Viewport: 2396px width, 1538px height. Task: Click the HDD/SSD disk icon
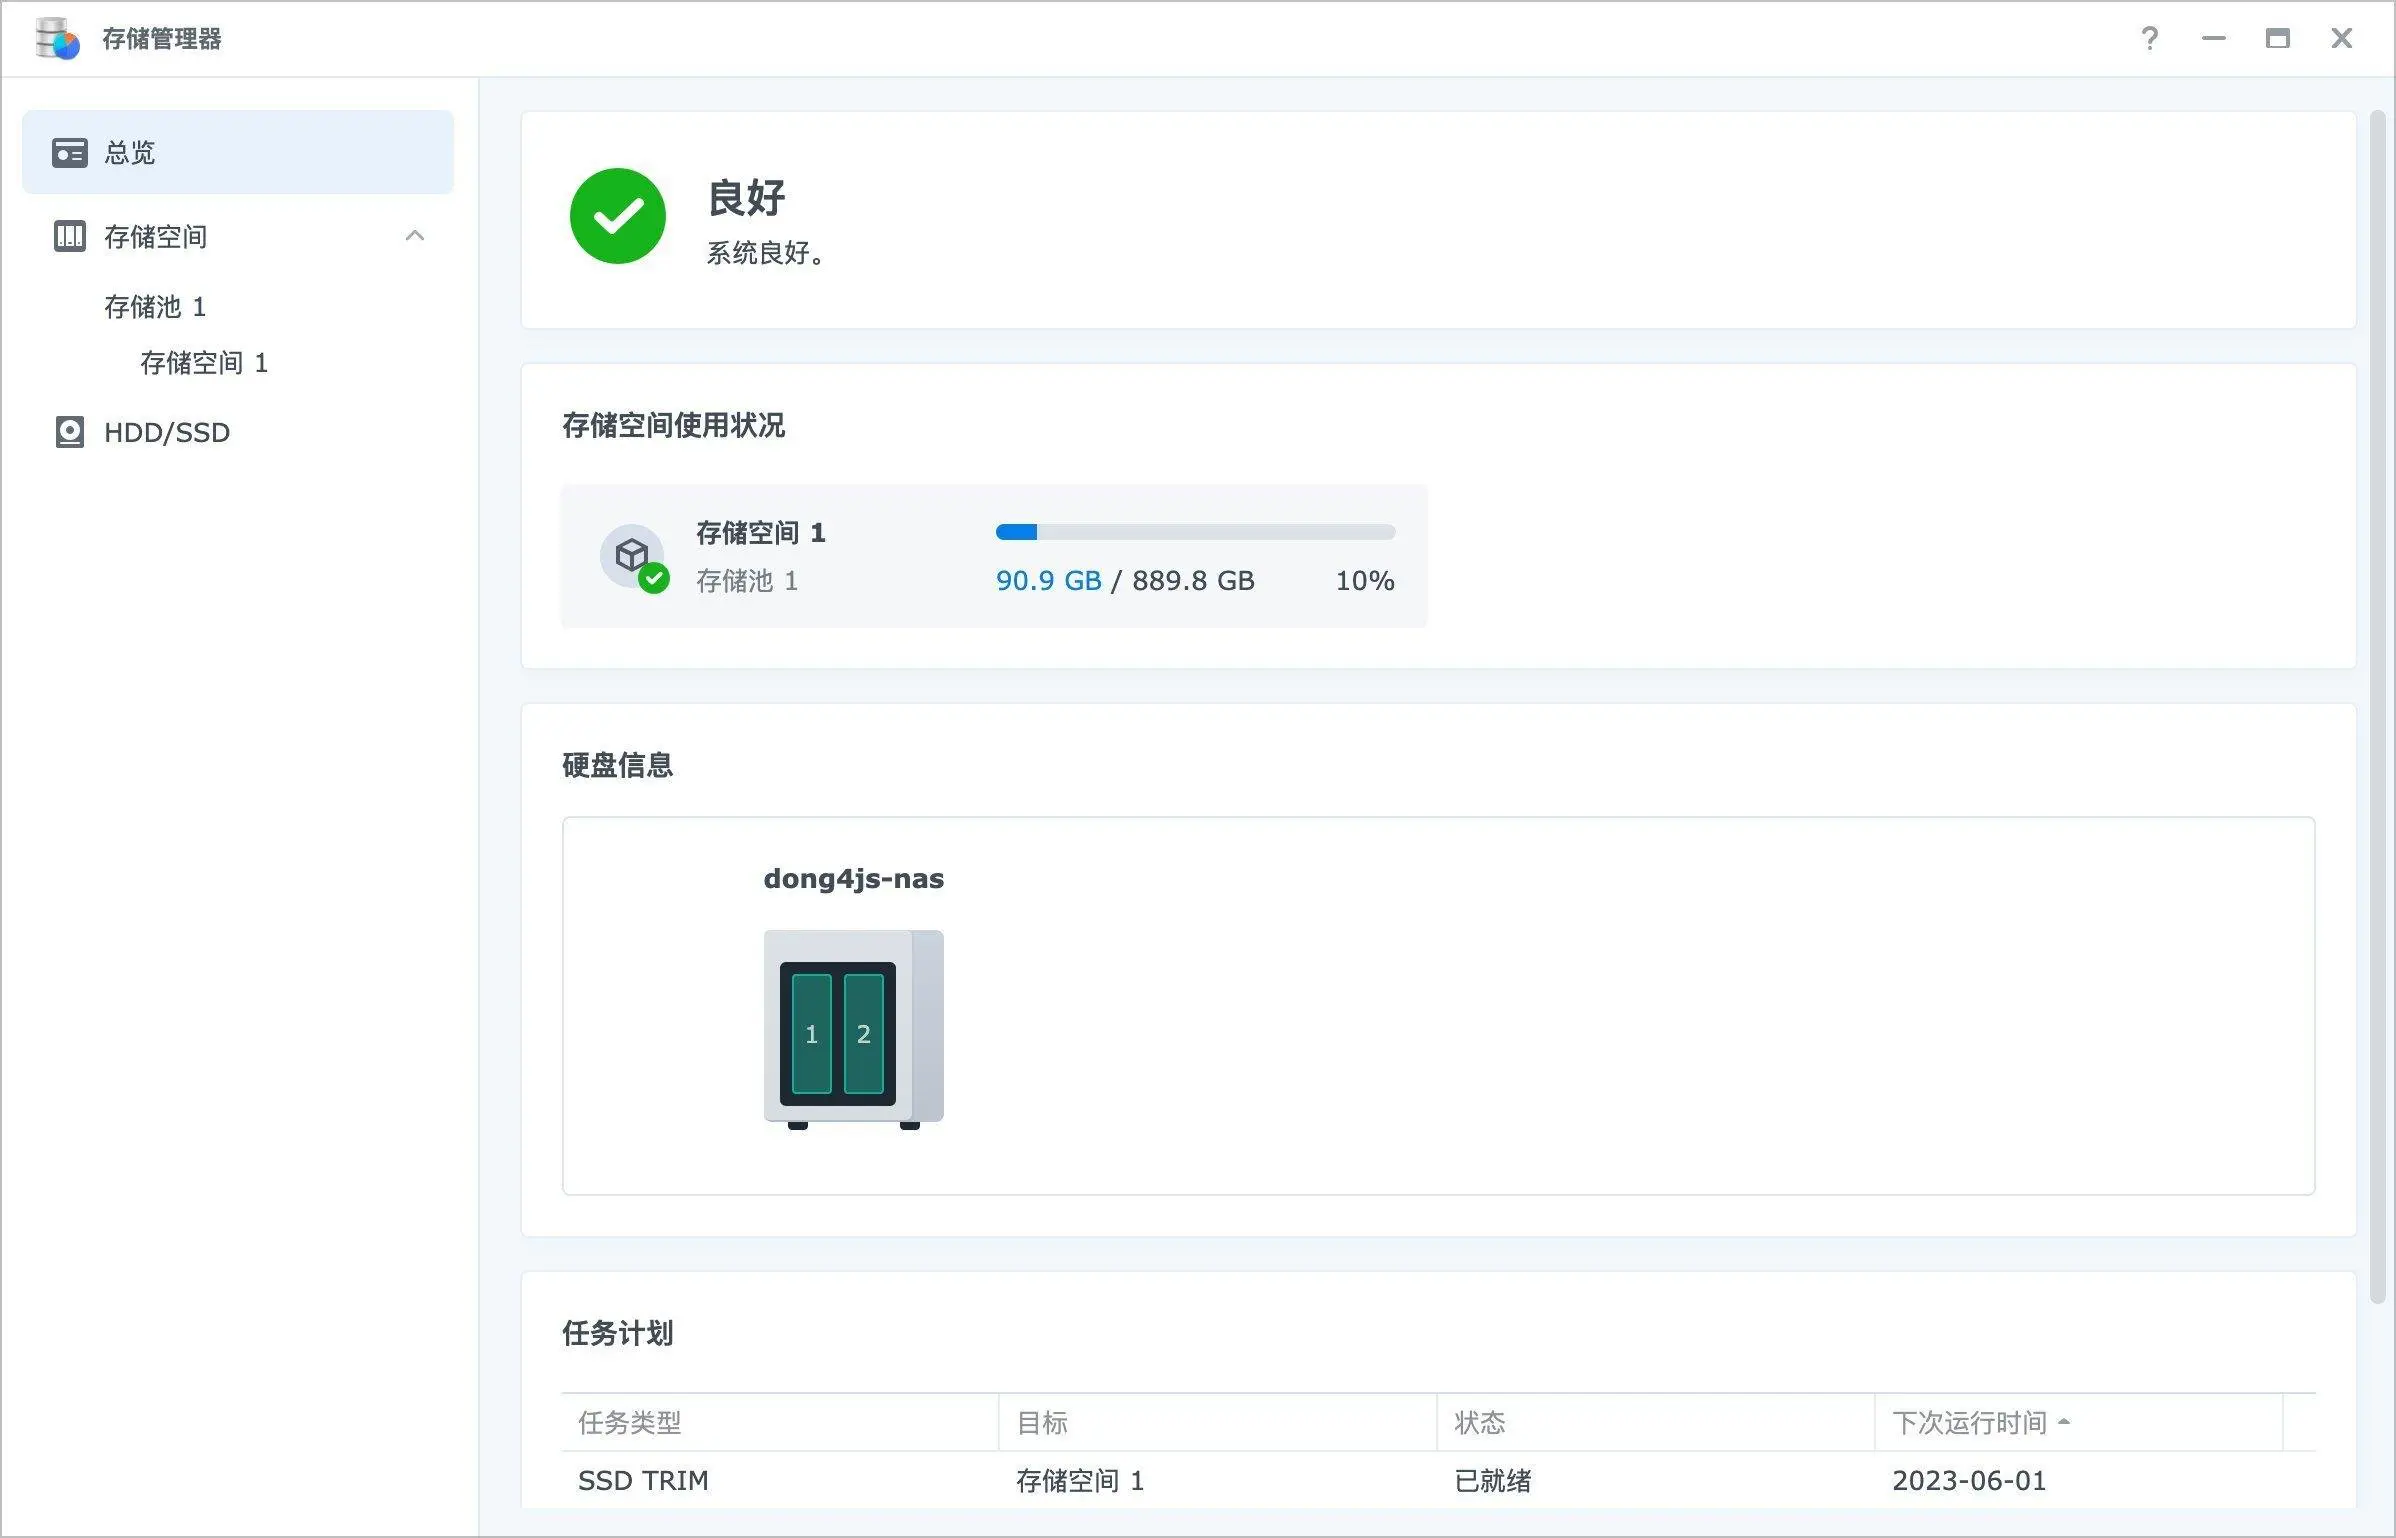coord(70,432)
